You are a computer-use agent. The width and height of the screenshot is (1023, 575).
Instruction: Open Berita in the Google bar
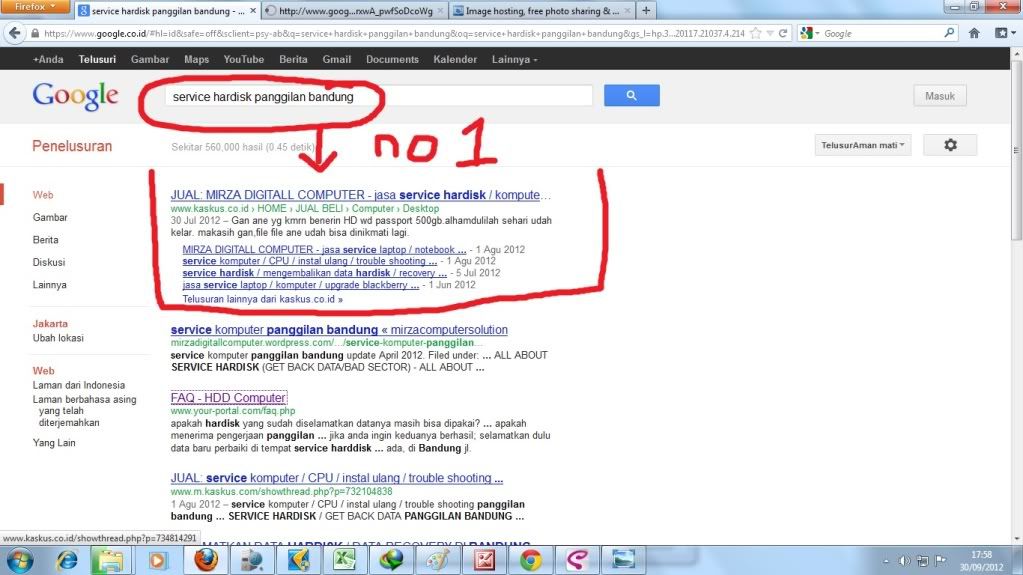(x=293, y=59)
